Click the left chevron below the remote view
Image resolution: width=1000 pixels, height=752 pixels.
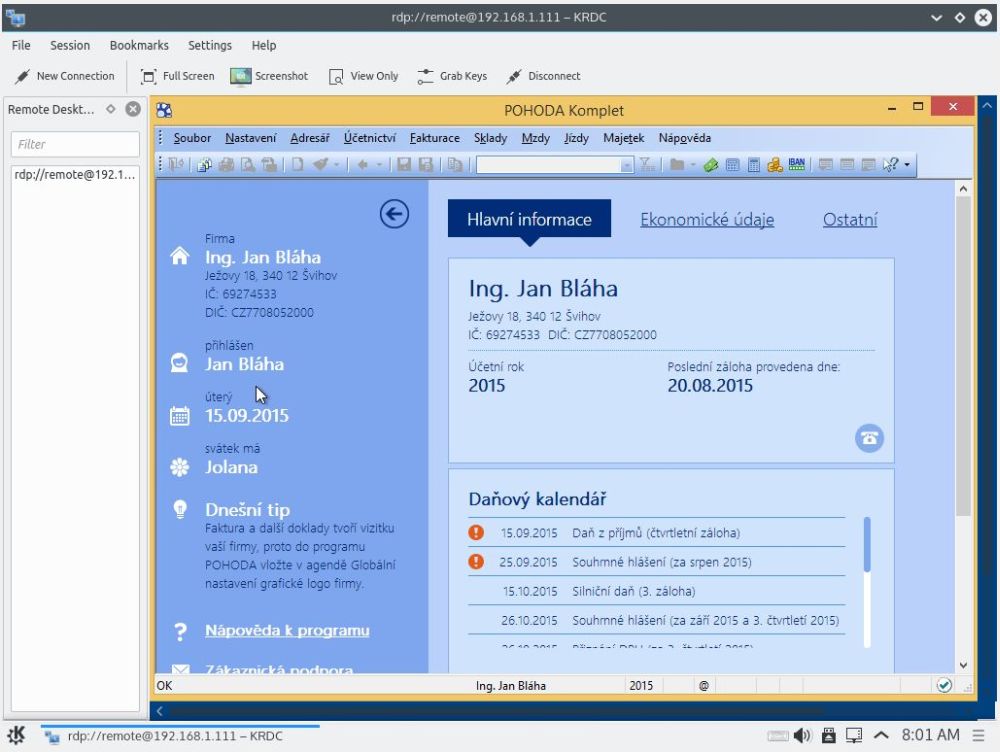pos(159,711)
